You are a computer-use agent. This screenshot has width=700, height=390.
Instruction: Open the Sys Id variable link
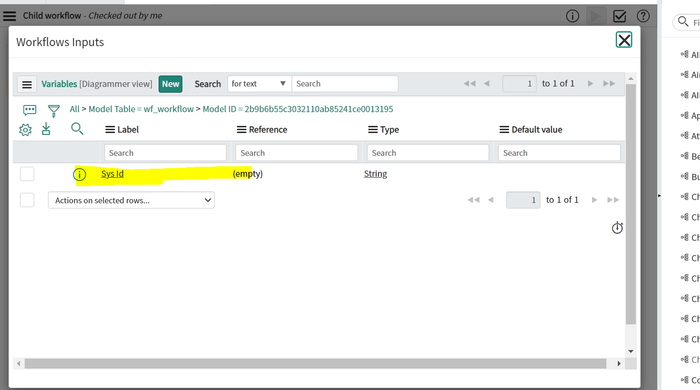pos(112,174)
